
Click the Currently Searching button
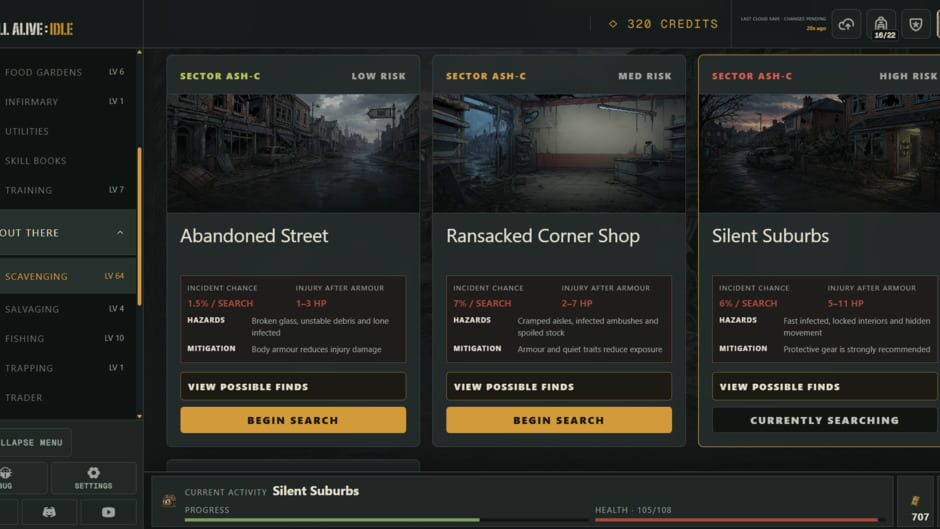[x=824, y=420]
